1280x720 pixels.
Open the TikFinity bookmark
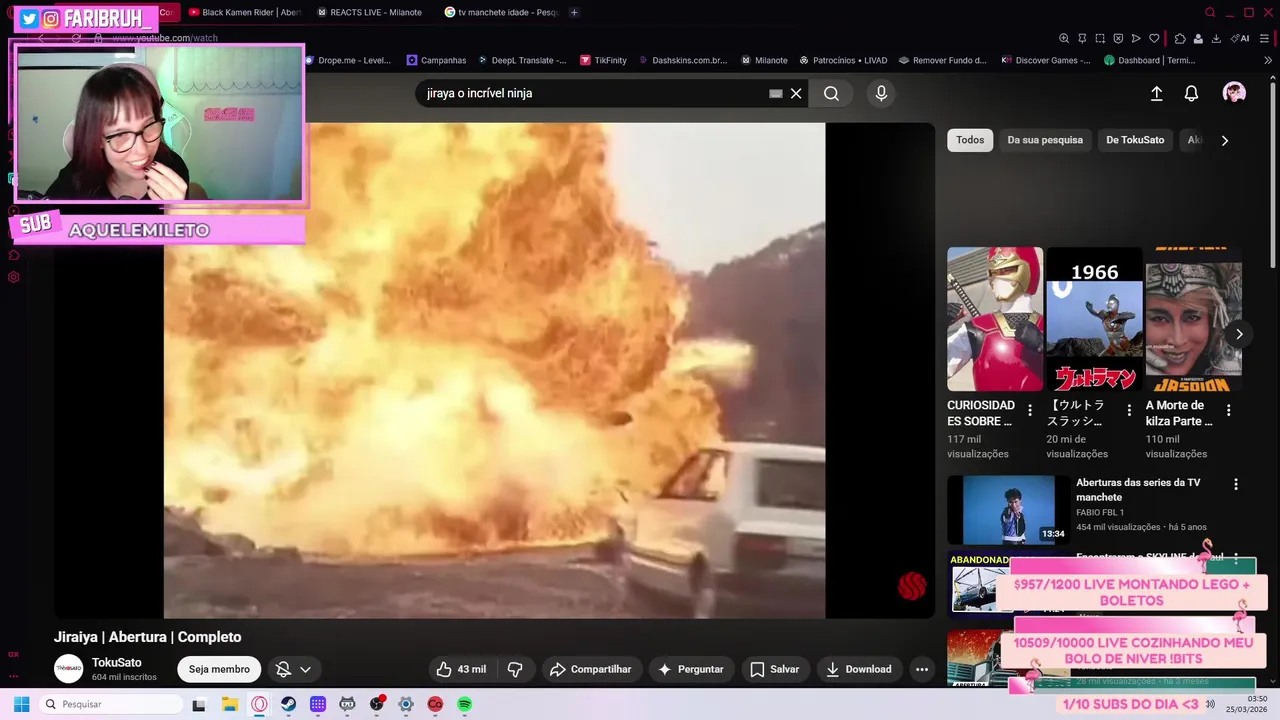click(x=603, y=60)
